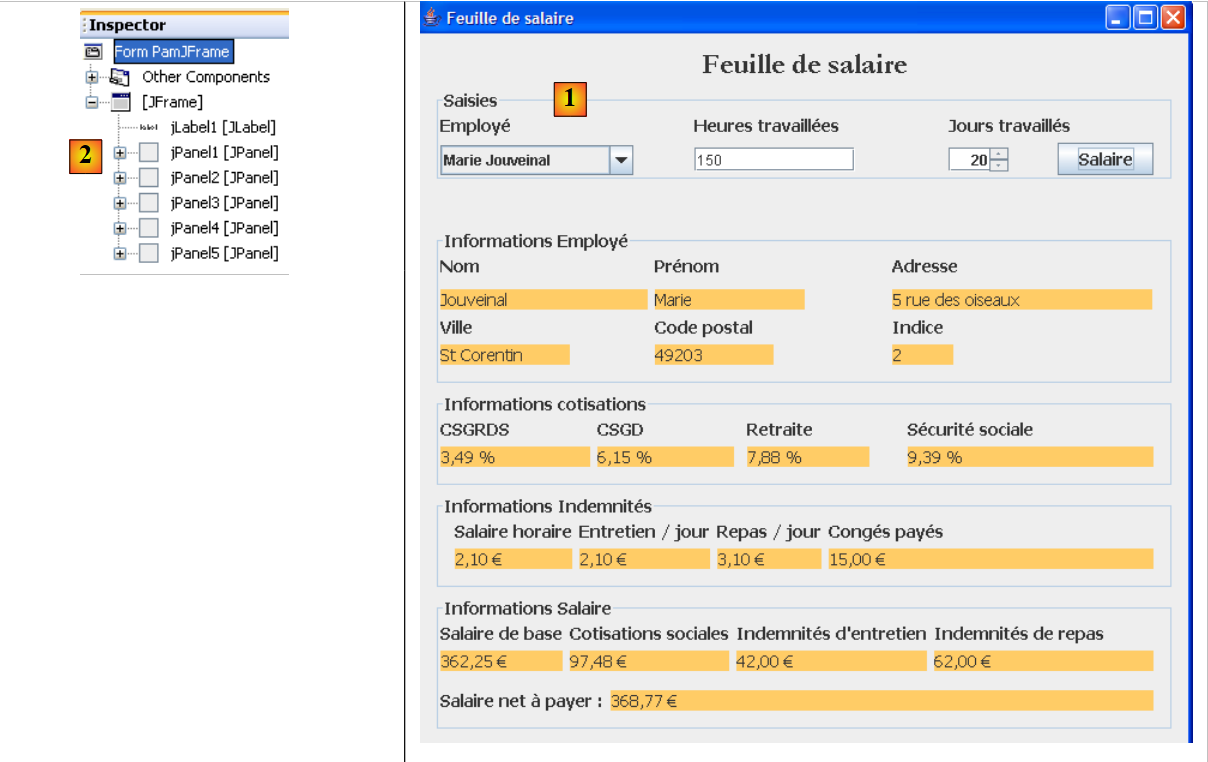
Task: Expand the jPanel5 tree node
Action: [120, 254]
